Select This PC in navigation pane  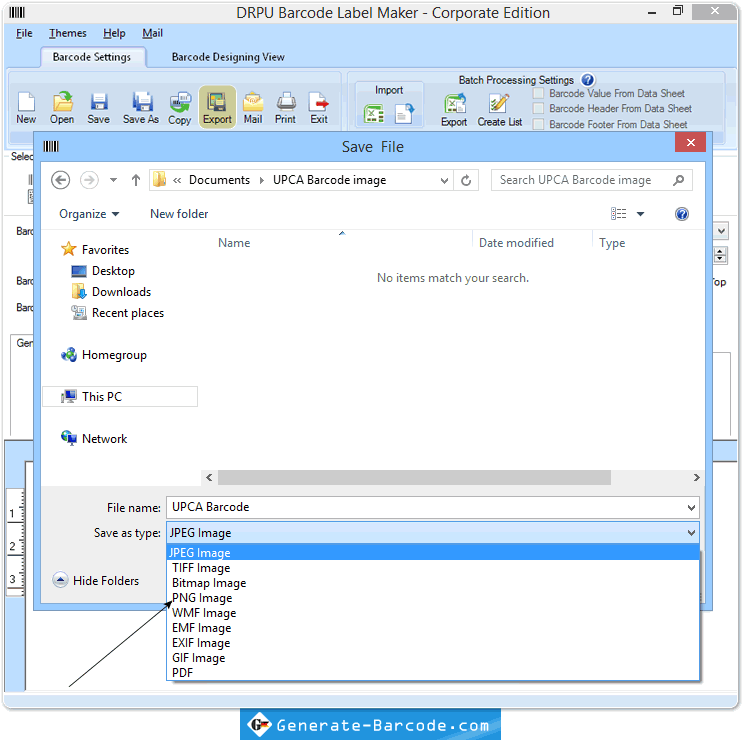pos(120,397)
